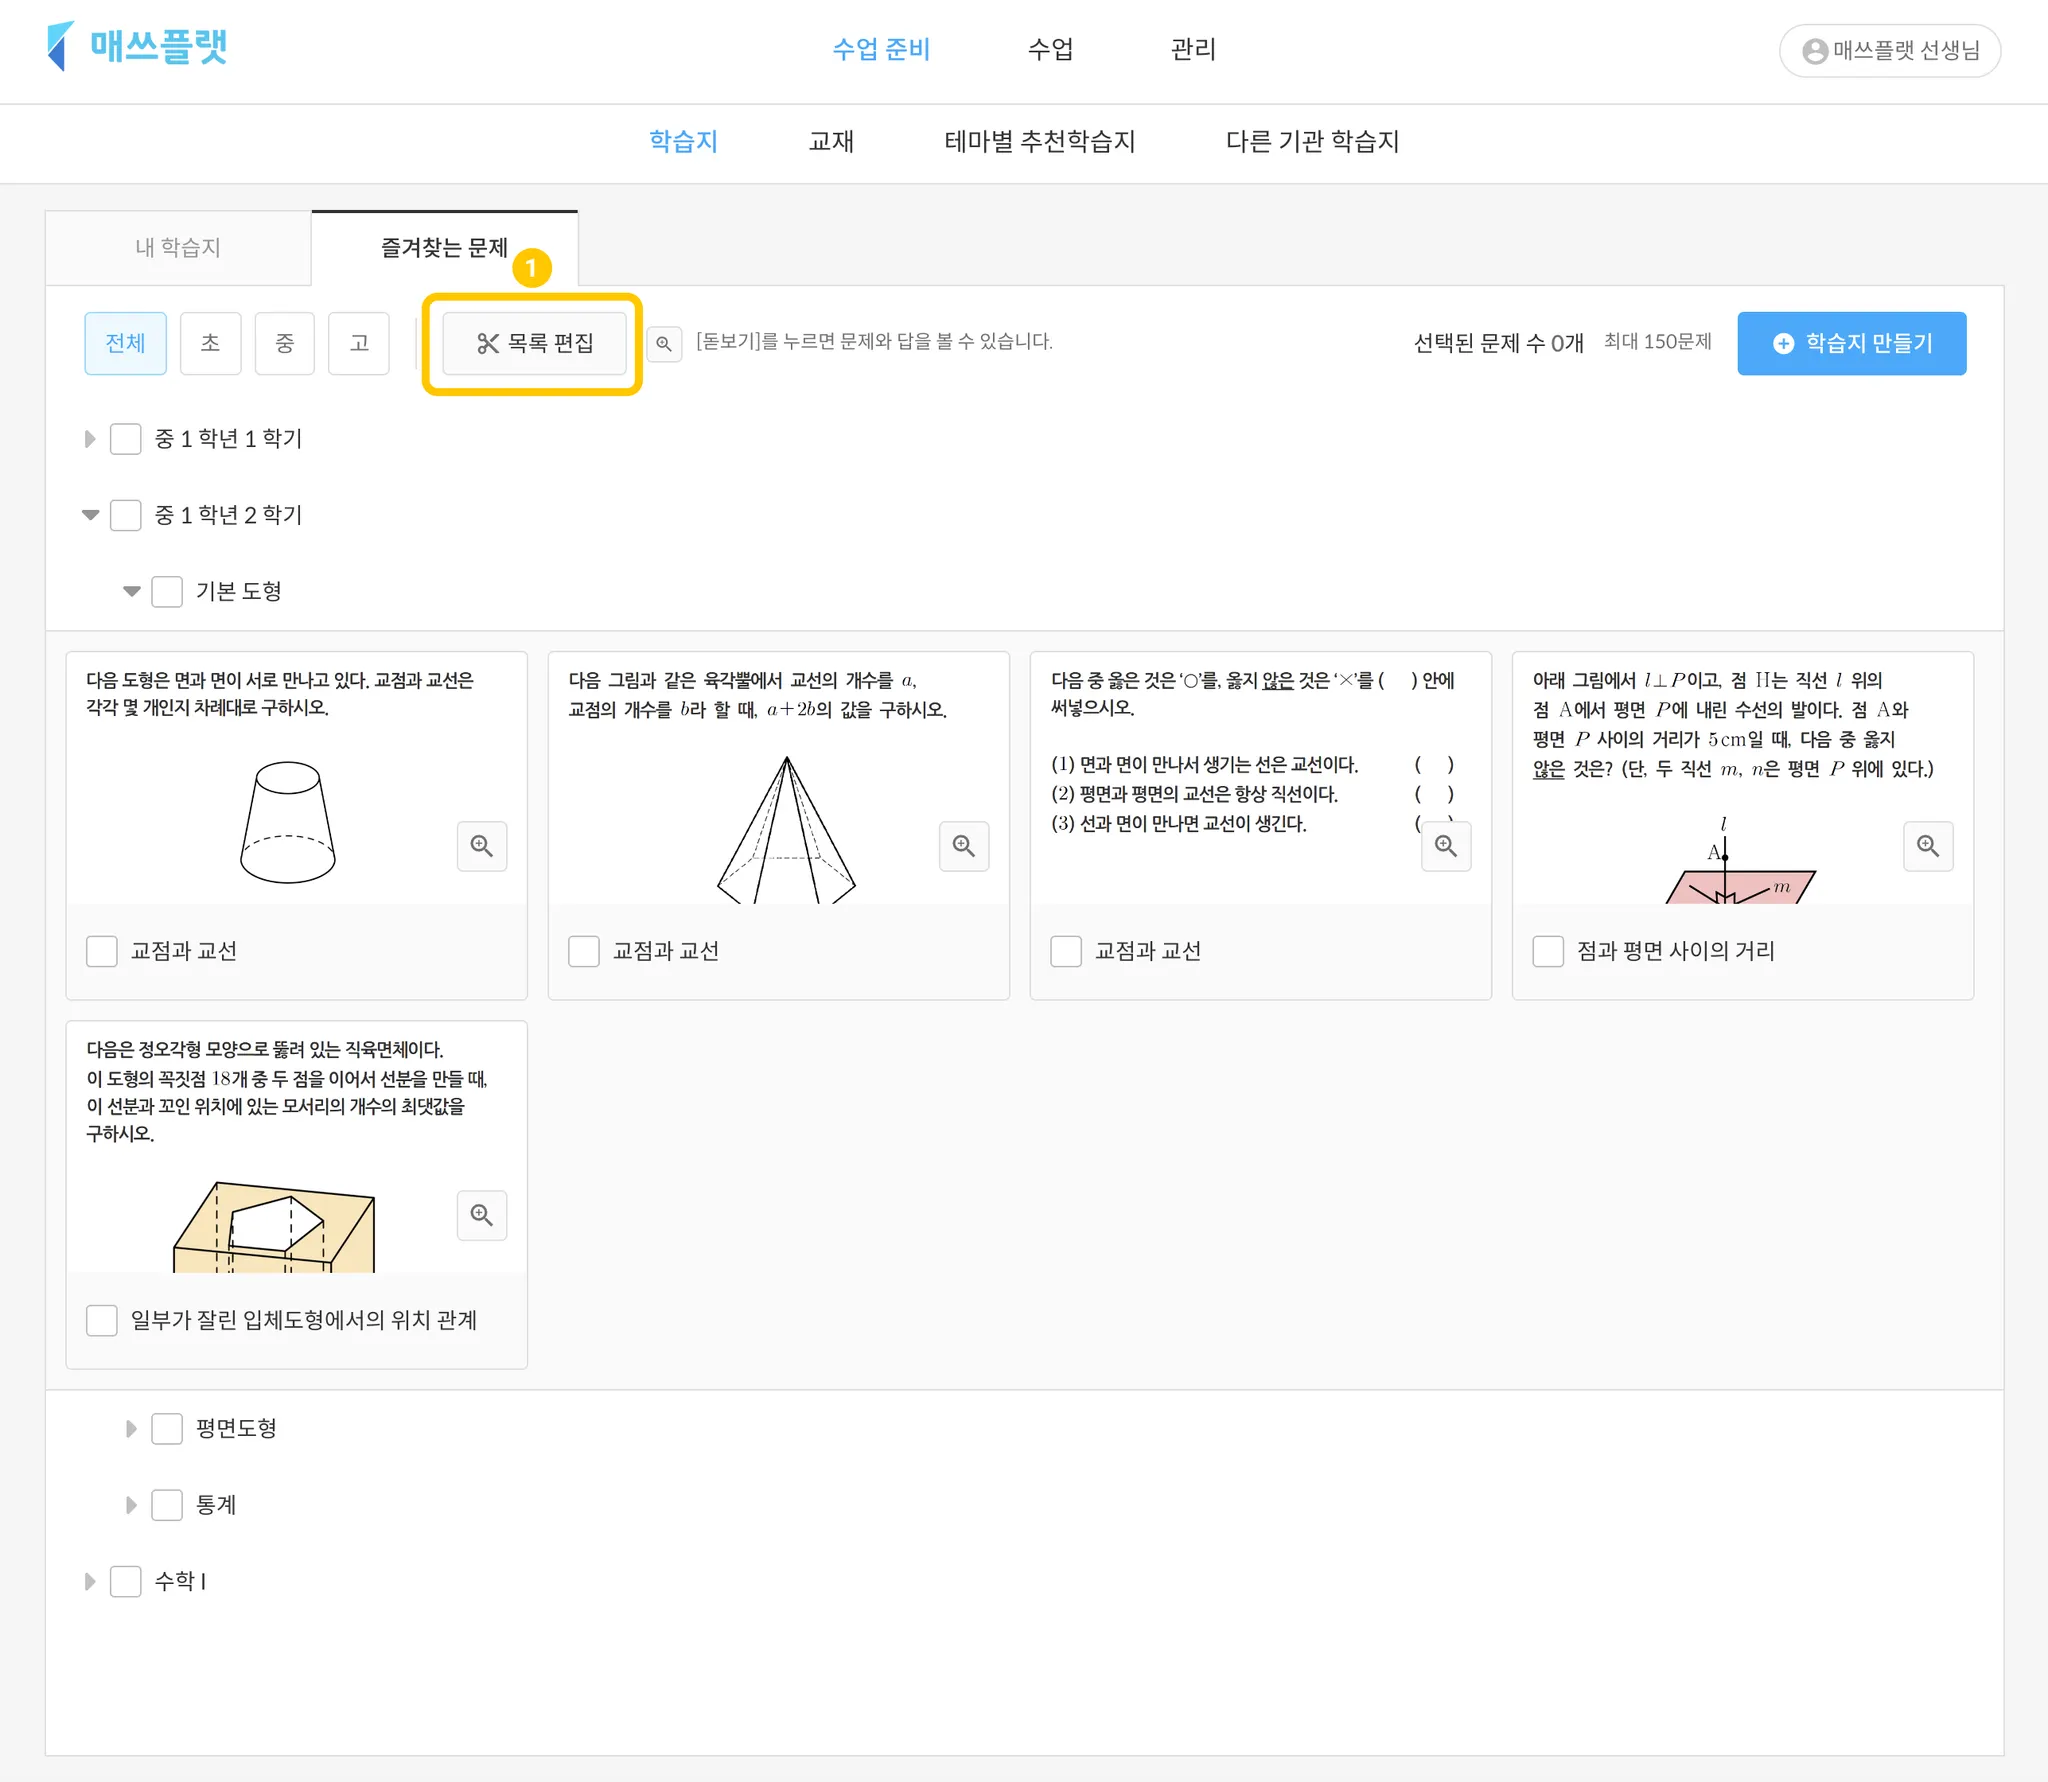Open the 테마별 추천학습지 menu
2048x1782 pixels.
[1039, 141]
